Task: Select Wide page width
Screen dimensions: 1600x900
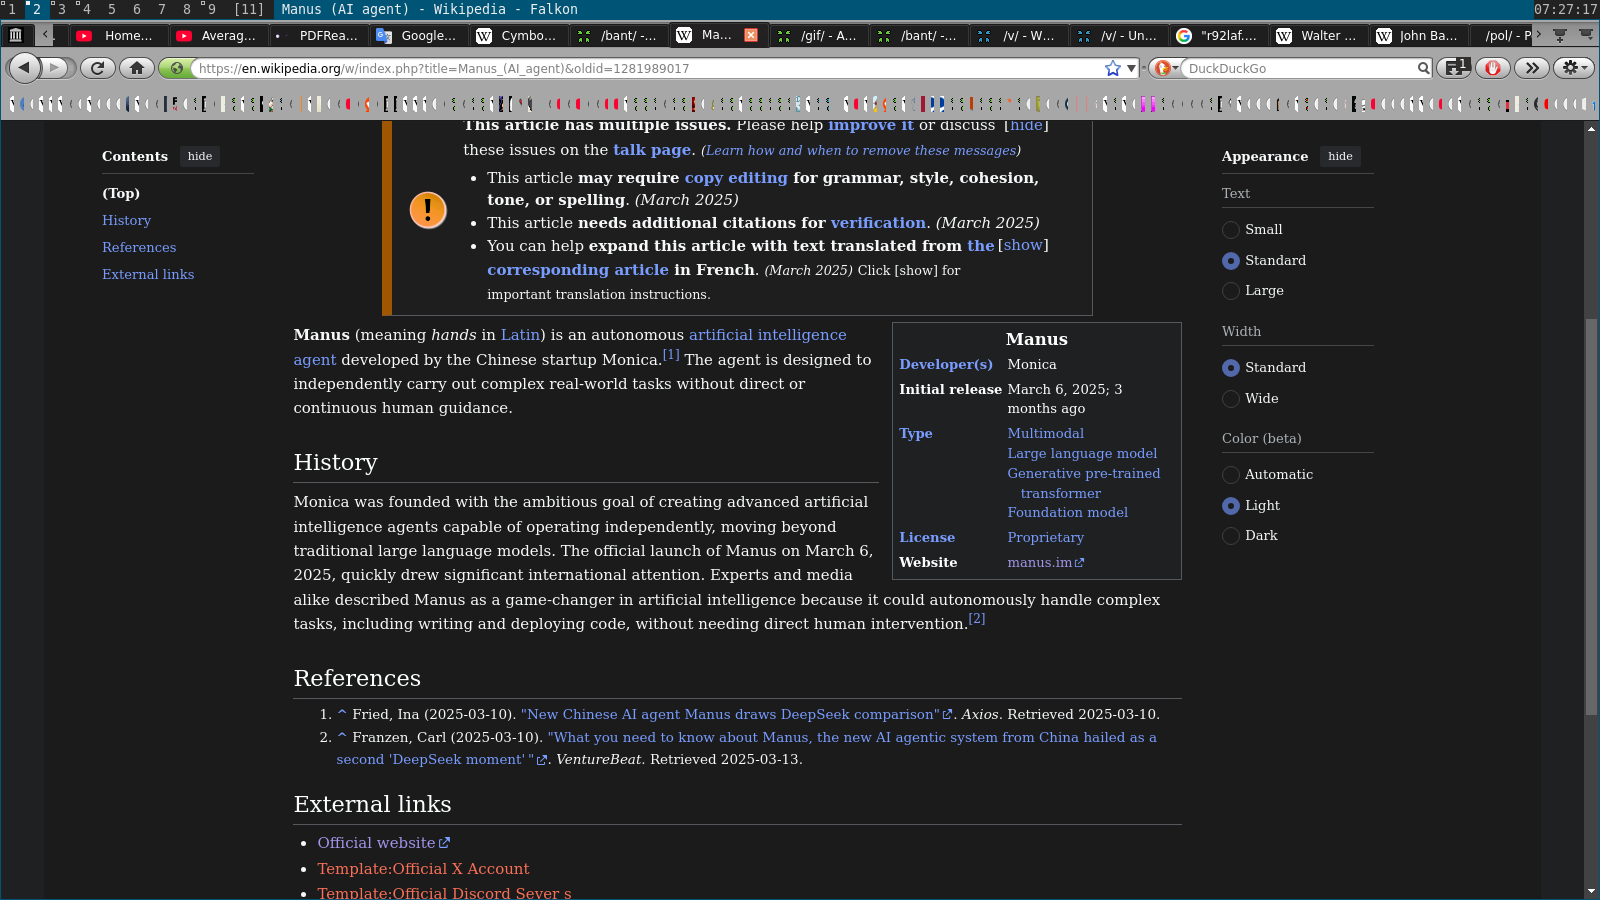Action: click(1231, 399)
